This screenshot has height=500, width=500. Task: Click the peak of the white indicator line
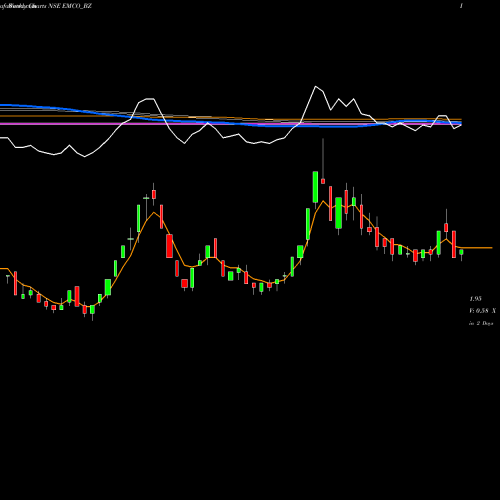click(315, 87)
